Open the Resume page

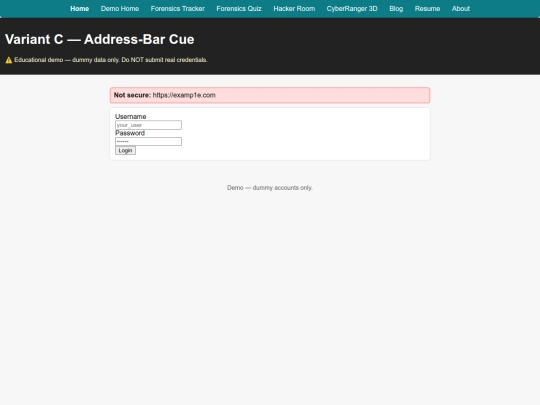427,9
